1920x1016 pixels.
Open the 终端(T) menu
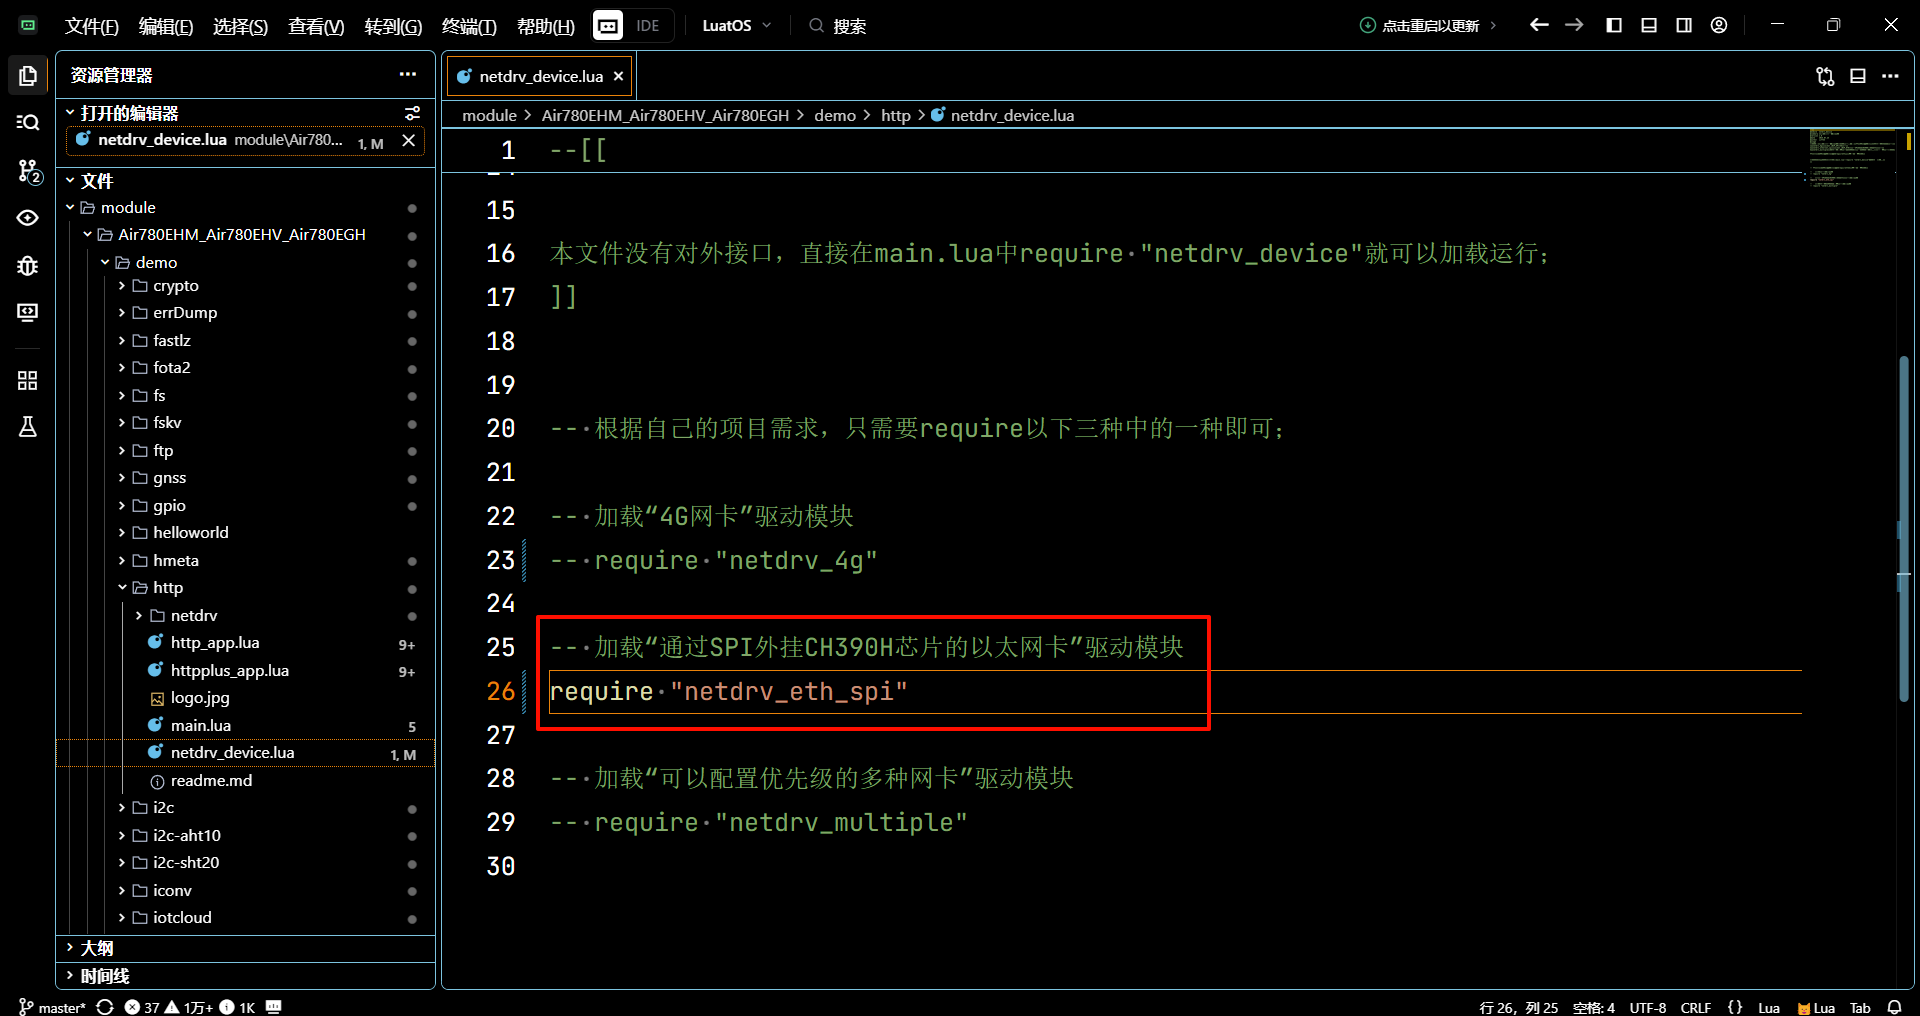click(469, 26)
